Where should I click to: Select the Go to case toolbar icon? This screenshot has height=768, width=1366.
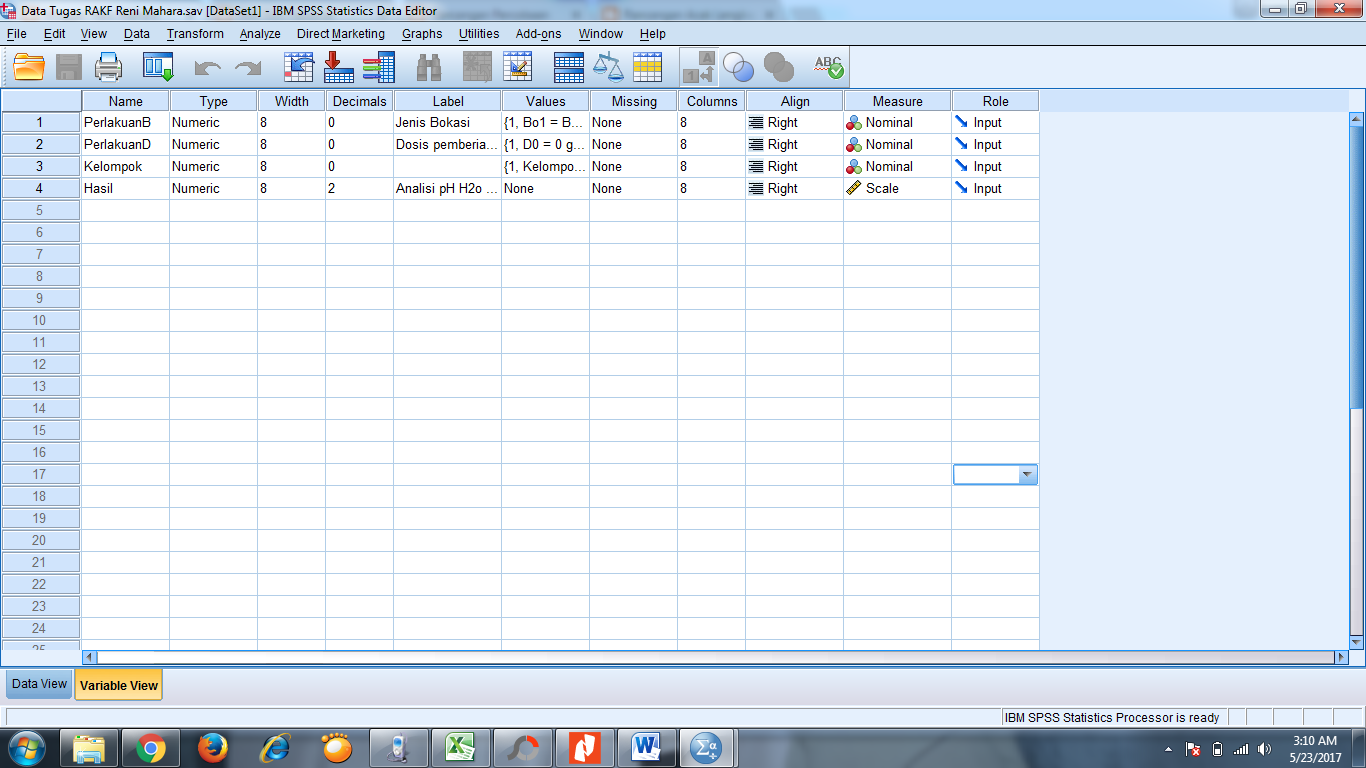[x=296, y=67]
